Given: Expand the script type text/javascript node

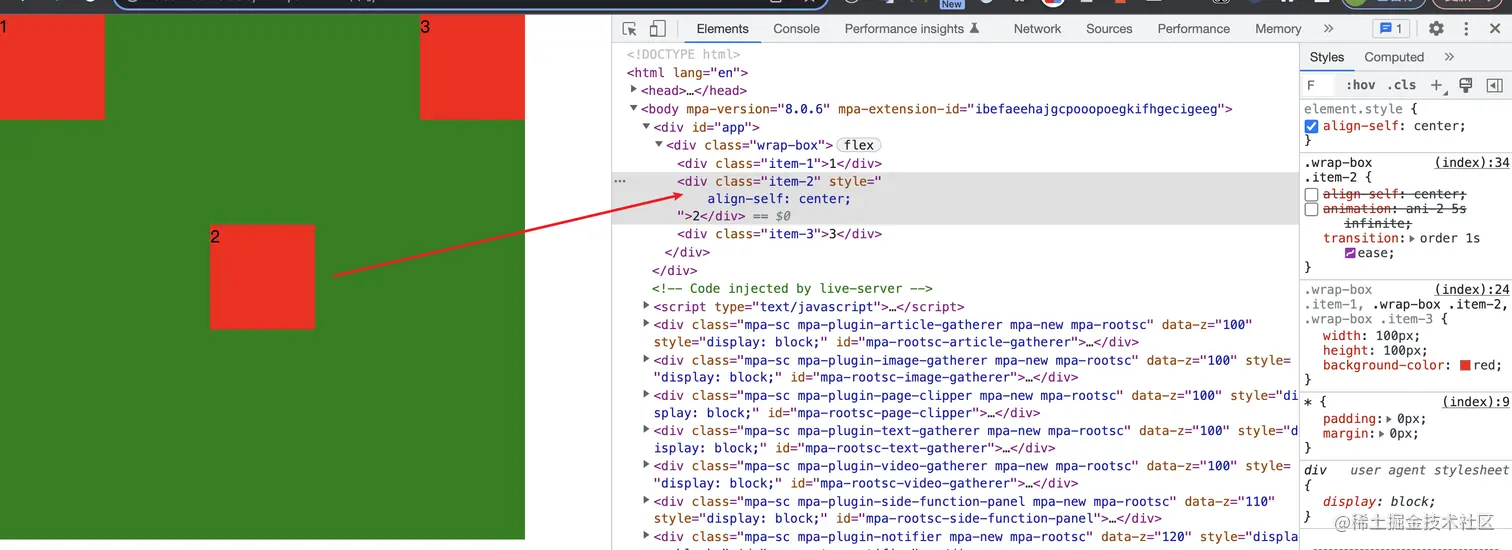Looking at the screenshot, I should 646,306.
